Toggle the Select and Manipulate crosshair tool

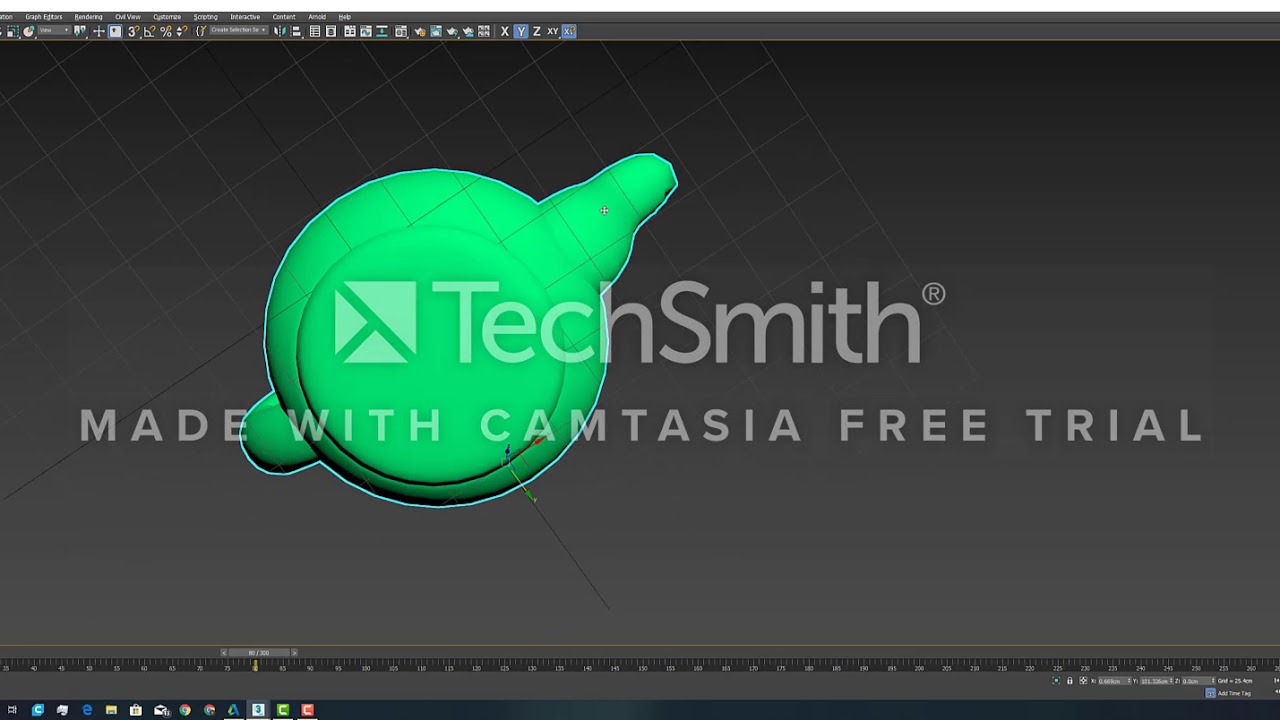(98, 32)
